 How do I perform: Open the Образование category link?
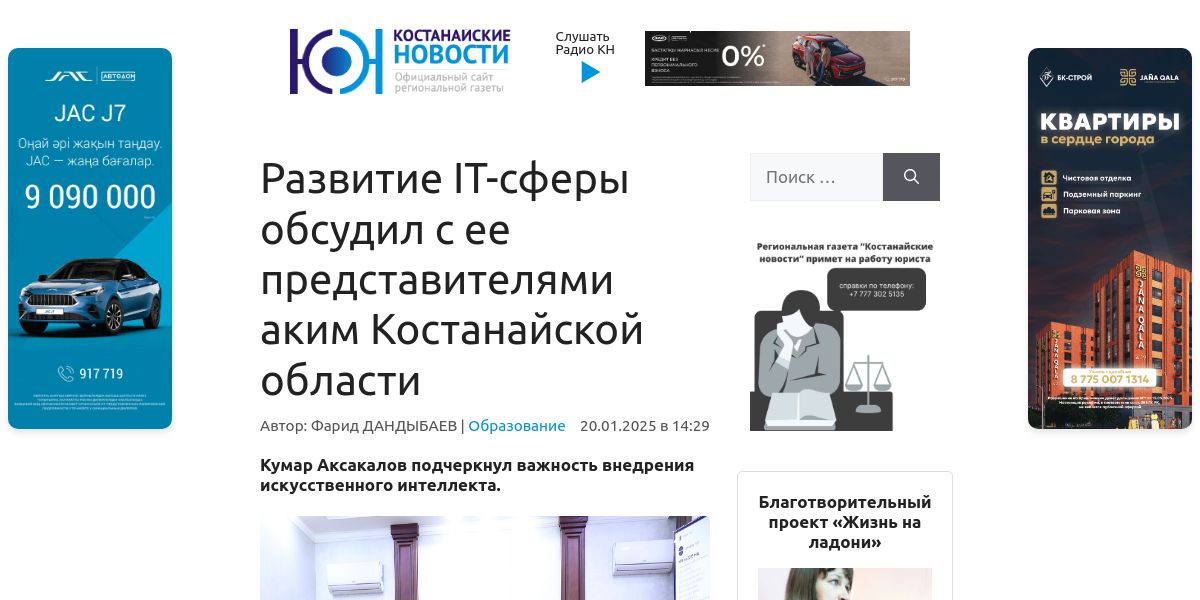coord(517,426)
